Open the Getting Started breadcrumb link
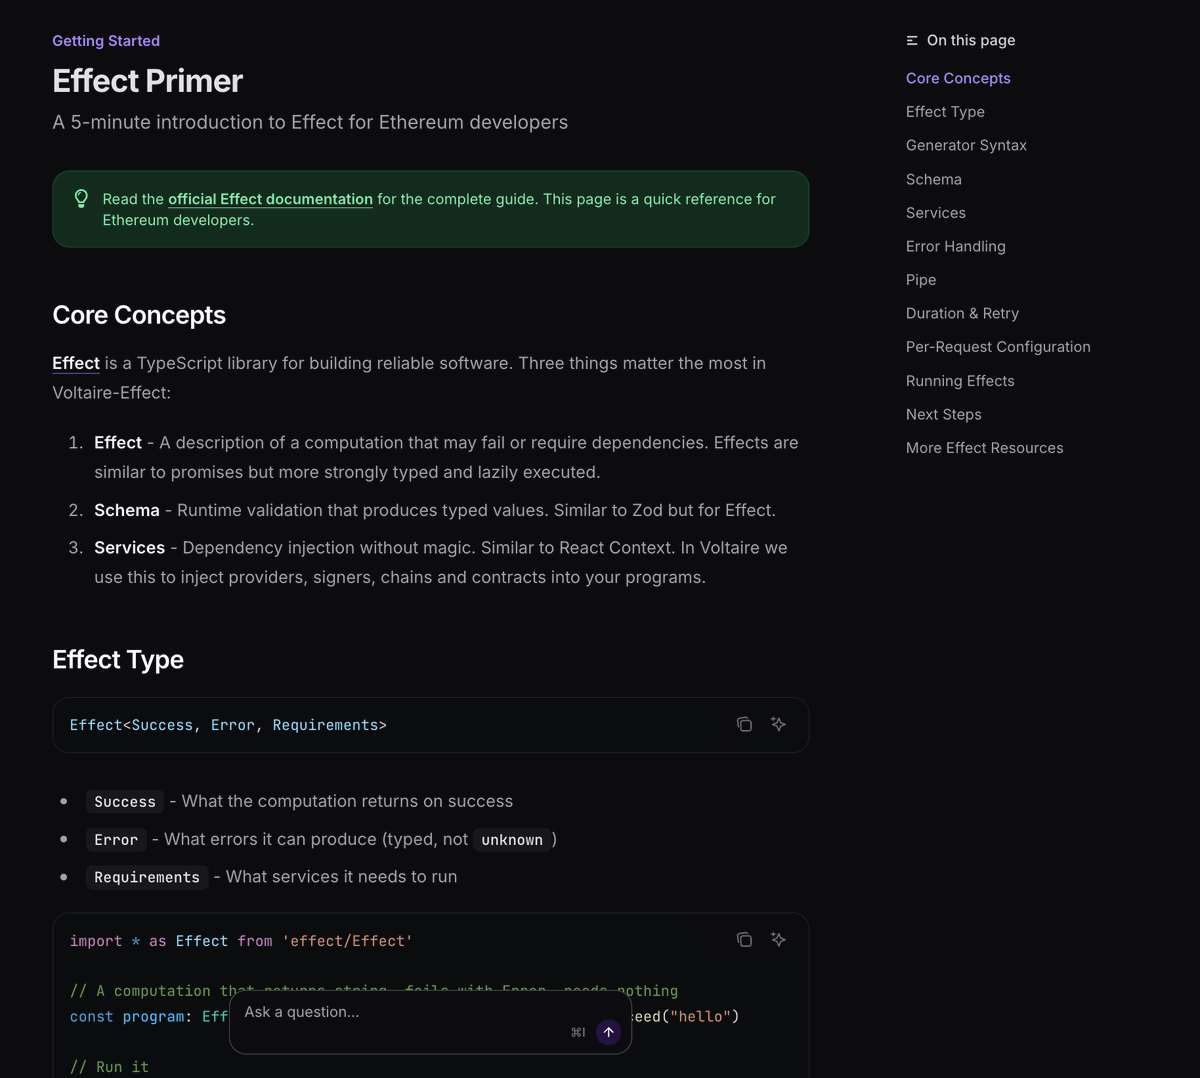Image resolution: width=1200 pixels, height=1078 pixels. coord(106,41)
